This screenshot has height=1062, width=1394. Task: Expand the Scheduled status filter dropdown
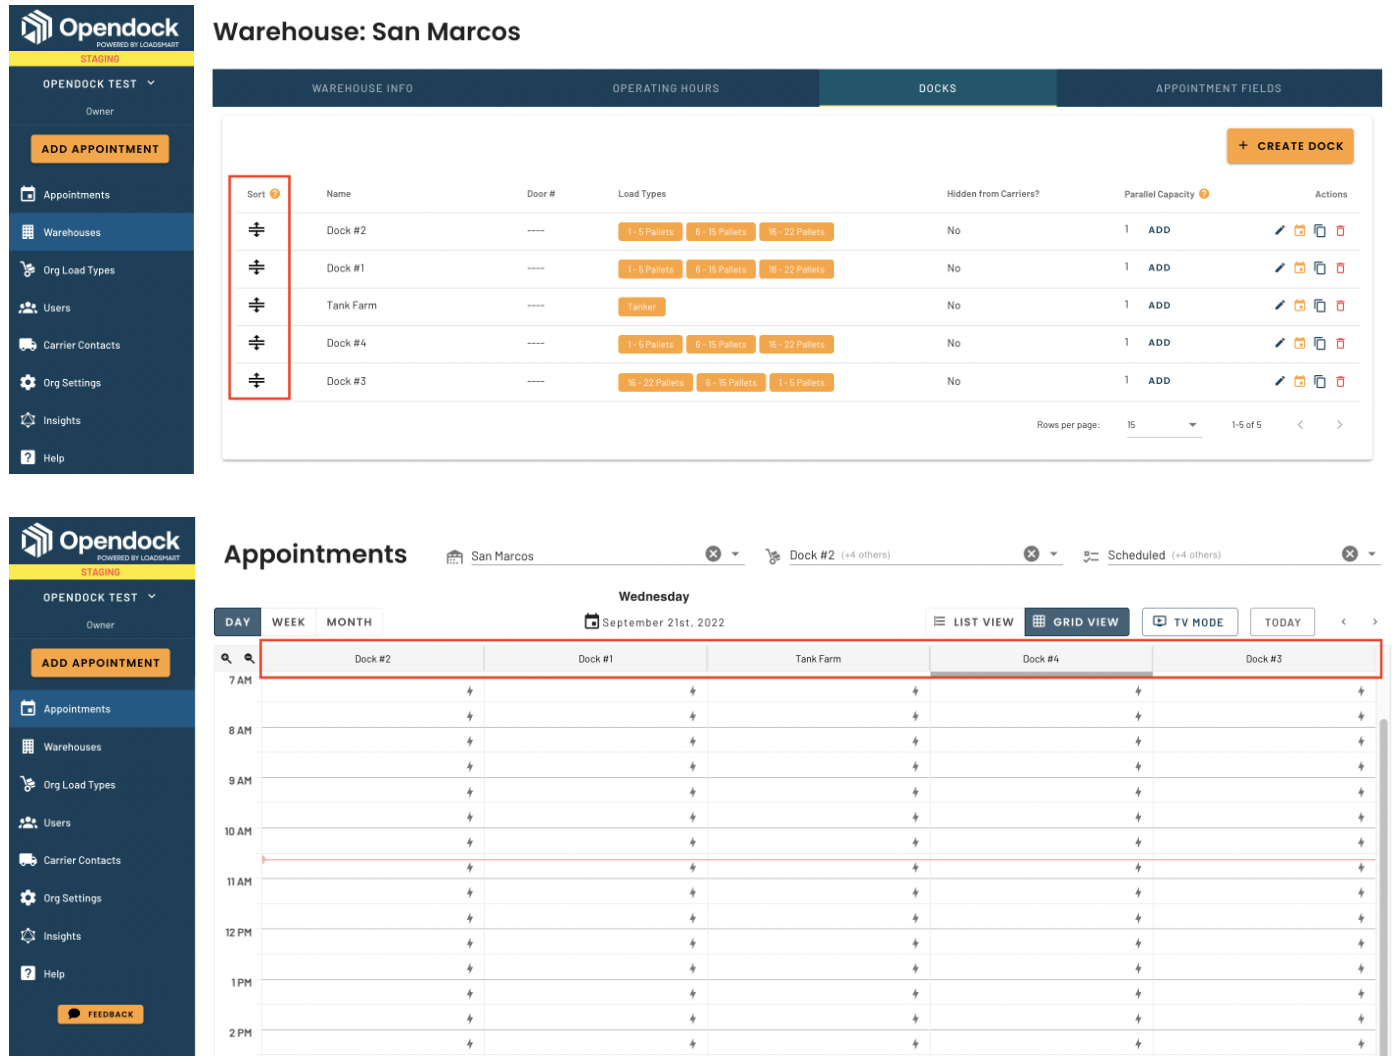pos(1372,554)
